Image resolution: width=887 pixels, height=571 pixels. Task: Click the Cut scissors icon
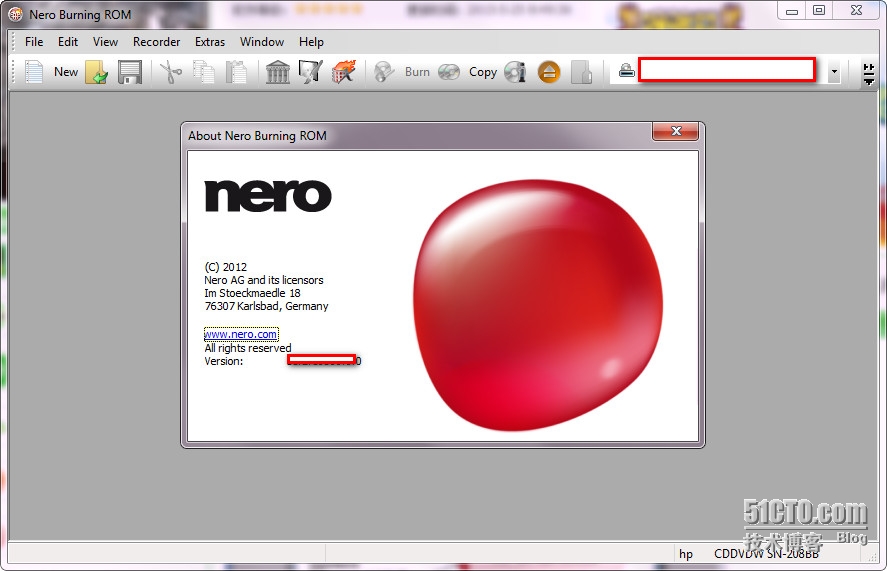(171, 72)
